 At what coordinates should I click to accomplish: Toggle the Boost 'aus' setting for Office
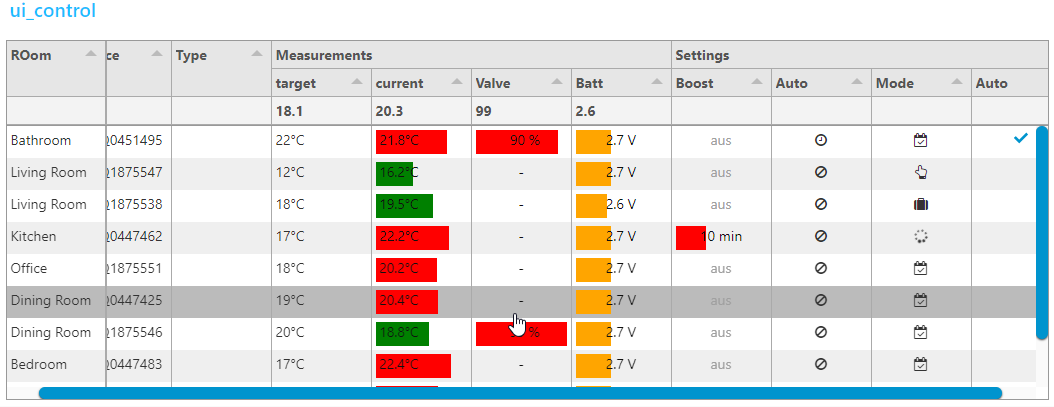[721, 269]
